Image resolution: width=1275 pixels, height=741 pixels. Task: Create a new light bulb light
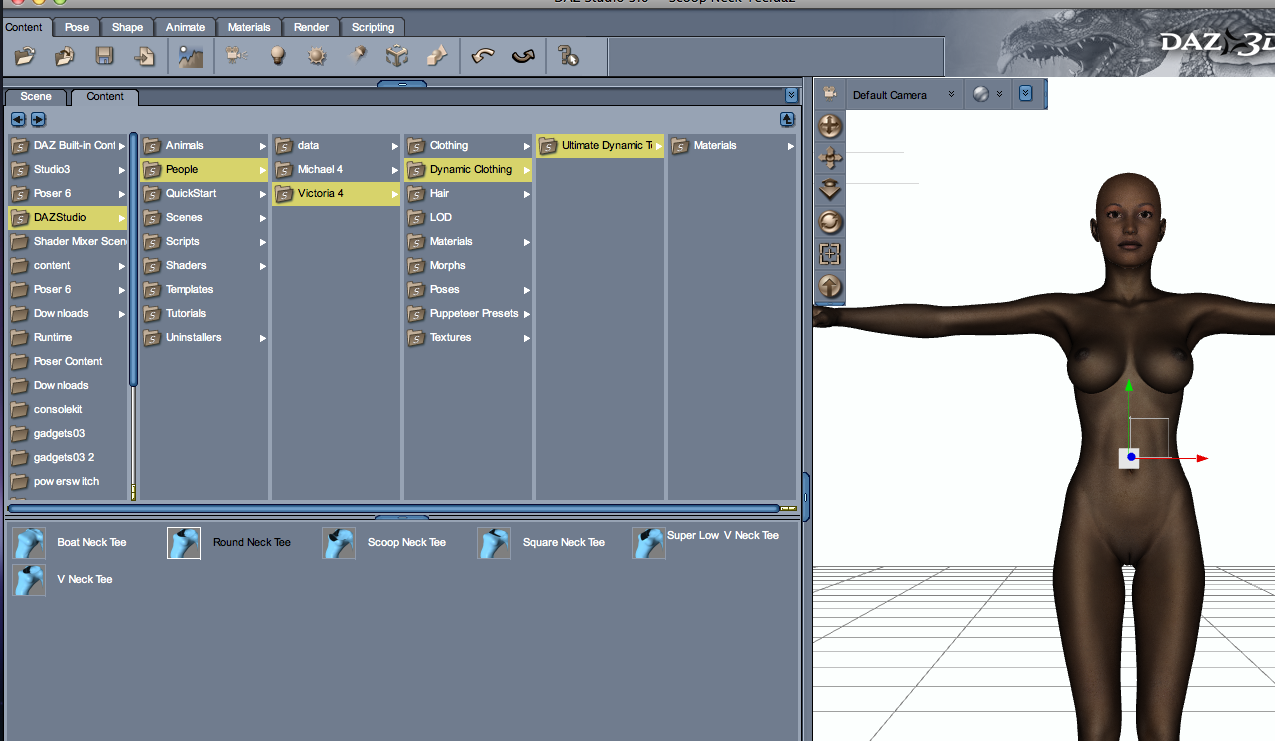coord(278,57)
